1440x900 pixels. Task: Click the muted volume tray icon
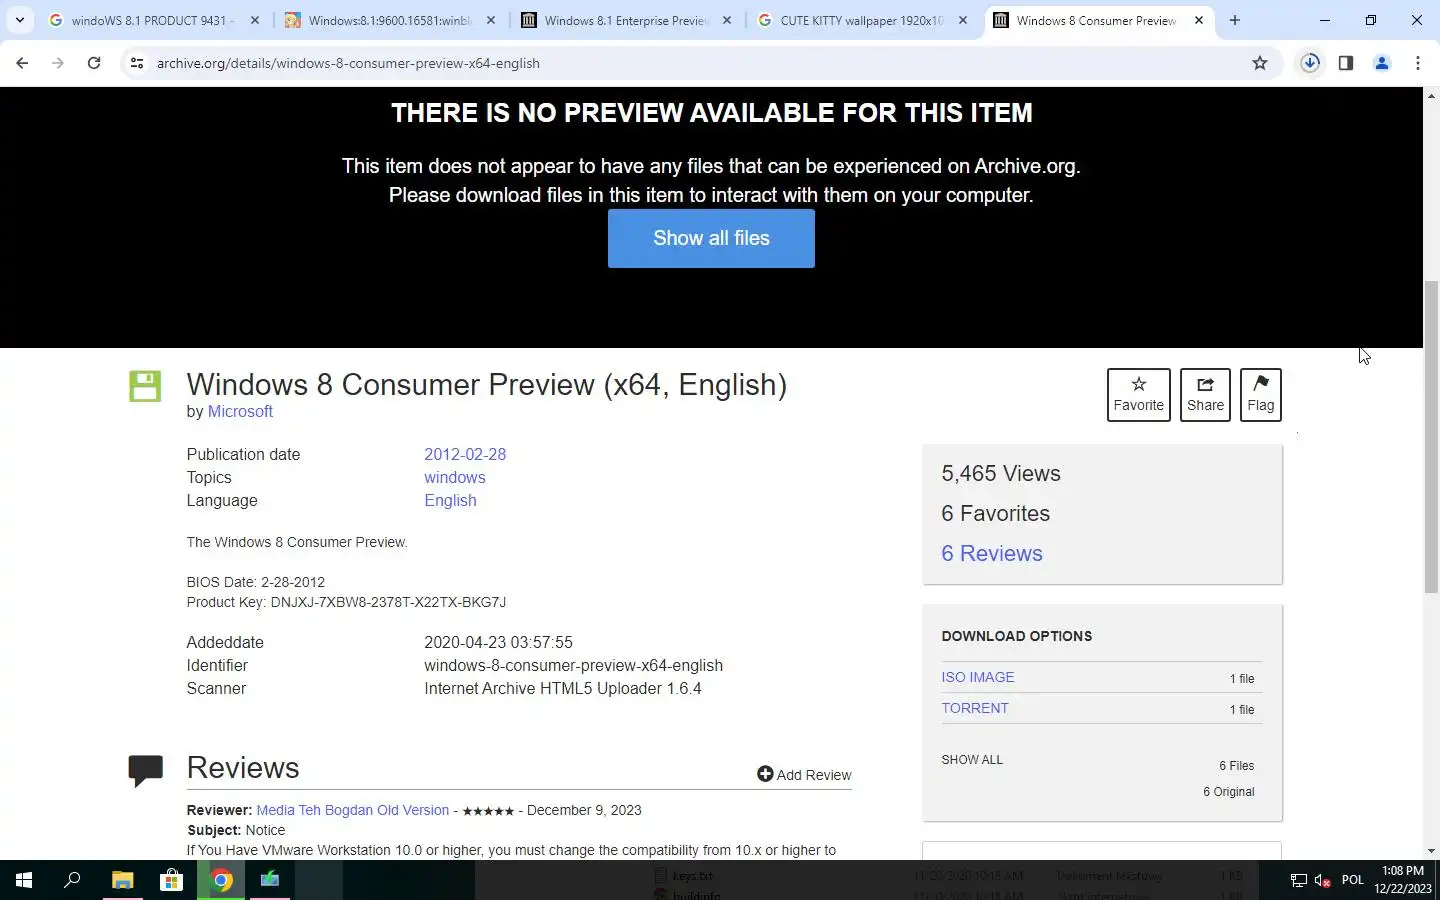(1322, 880)
